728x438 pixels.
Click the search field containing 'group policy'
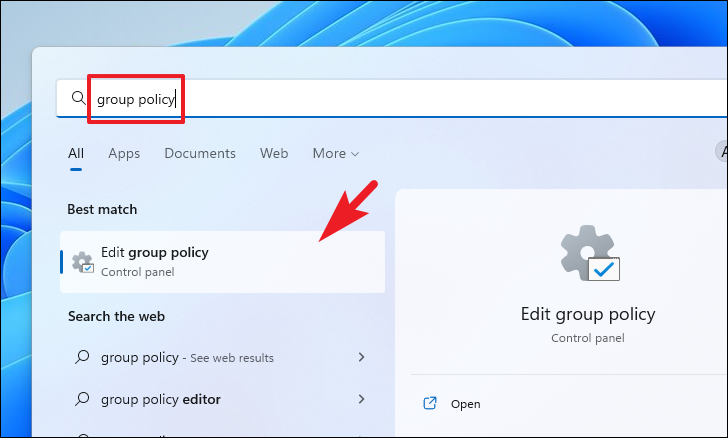click(391, 98)
